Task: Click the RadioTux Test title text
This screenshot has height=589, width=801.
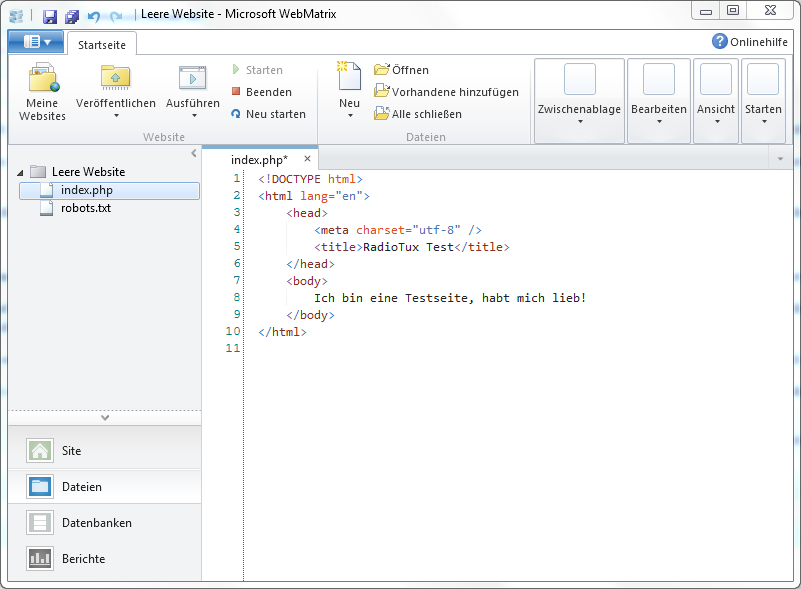Action: tap(408, 247)
